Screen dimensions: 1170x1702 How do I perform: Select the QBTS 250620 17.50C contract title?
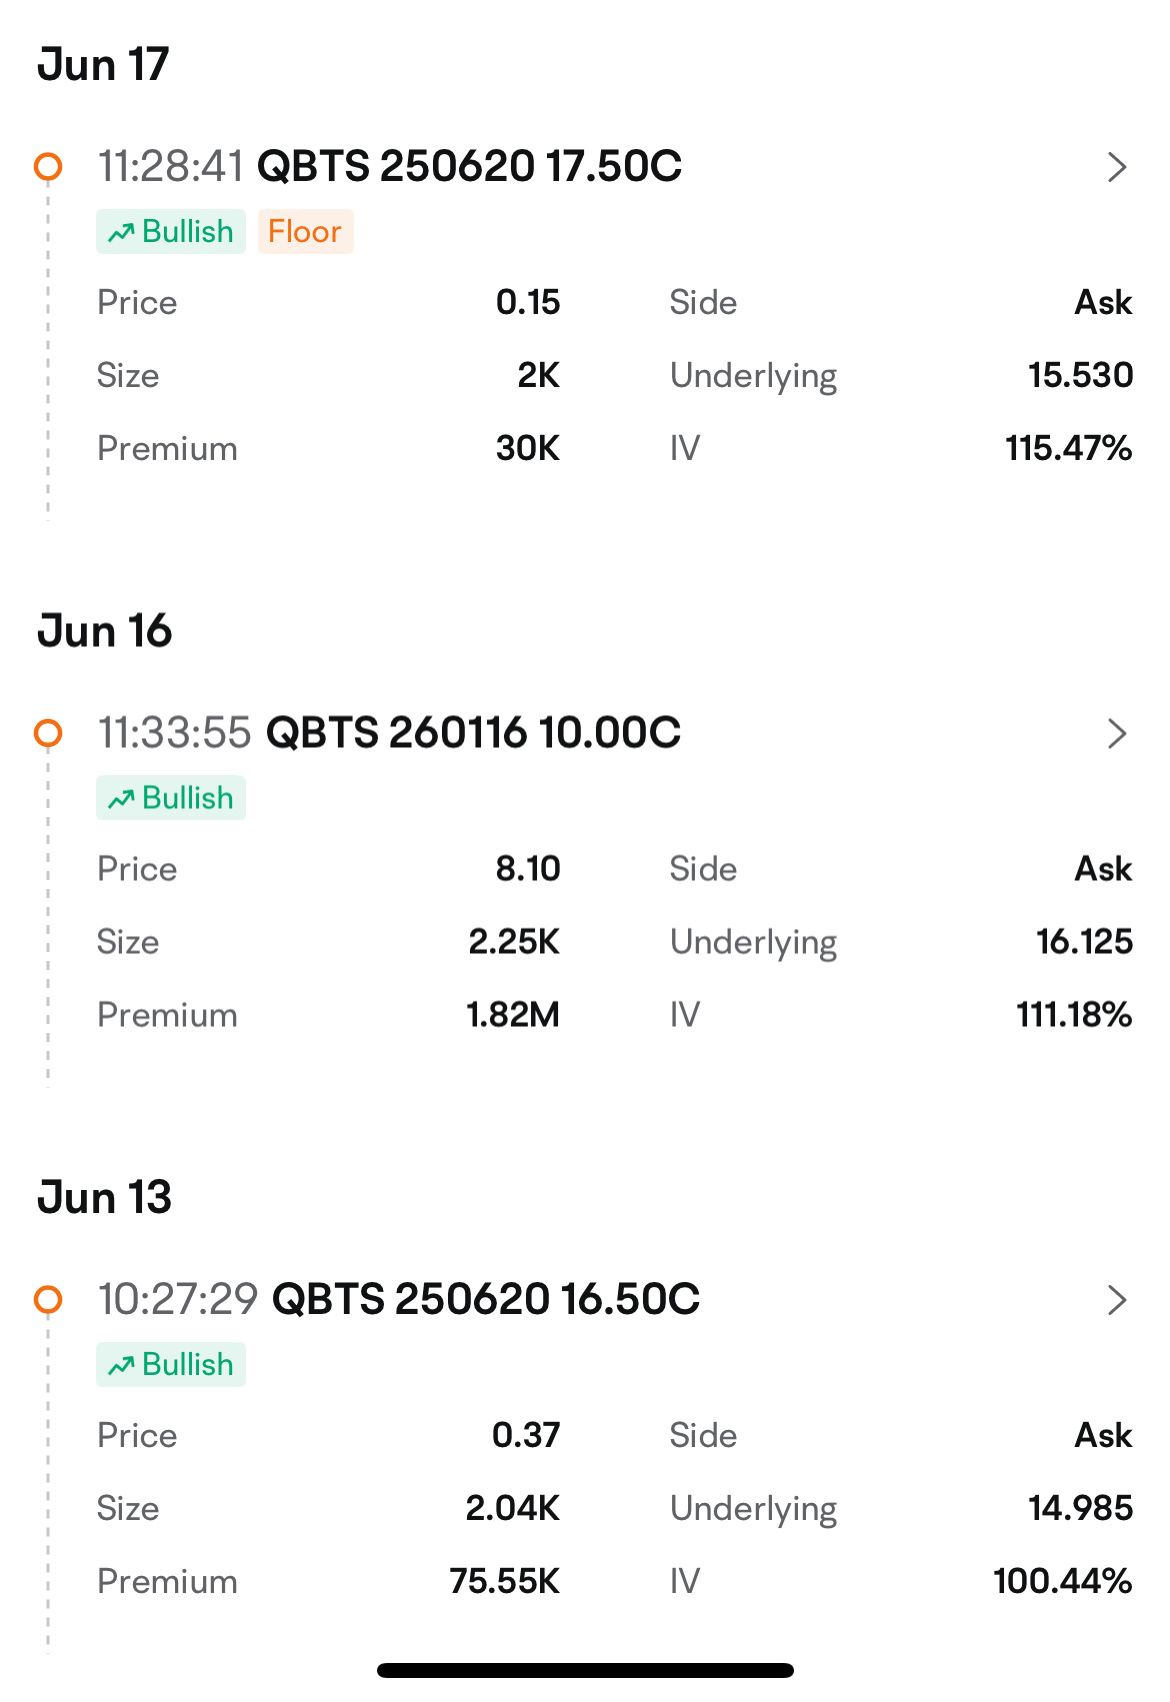coord(470,166)
